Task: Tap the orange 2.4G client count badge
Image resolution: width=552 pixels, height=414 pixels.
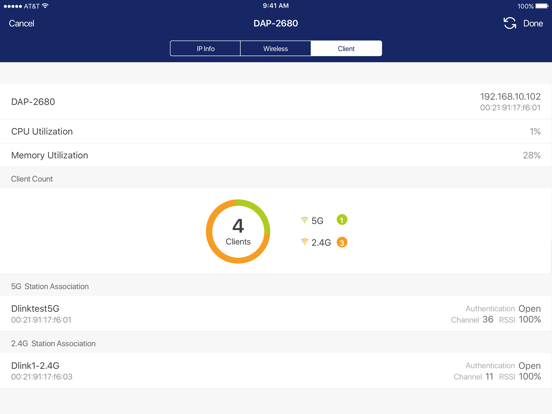Action: tap(342, 242)
